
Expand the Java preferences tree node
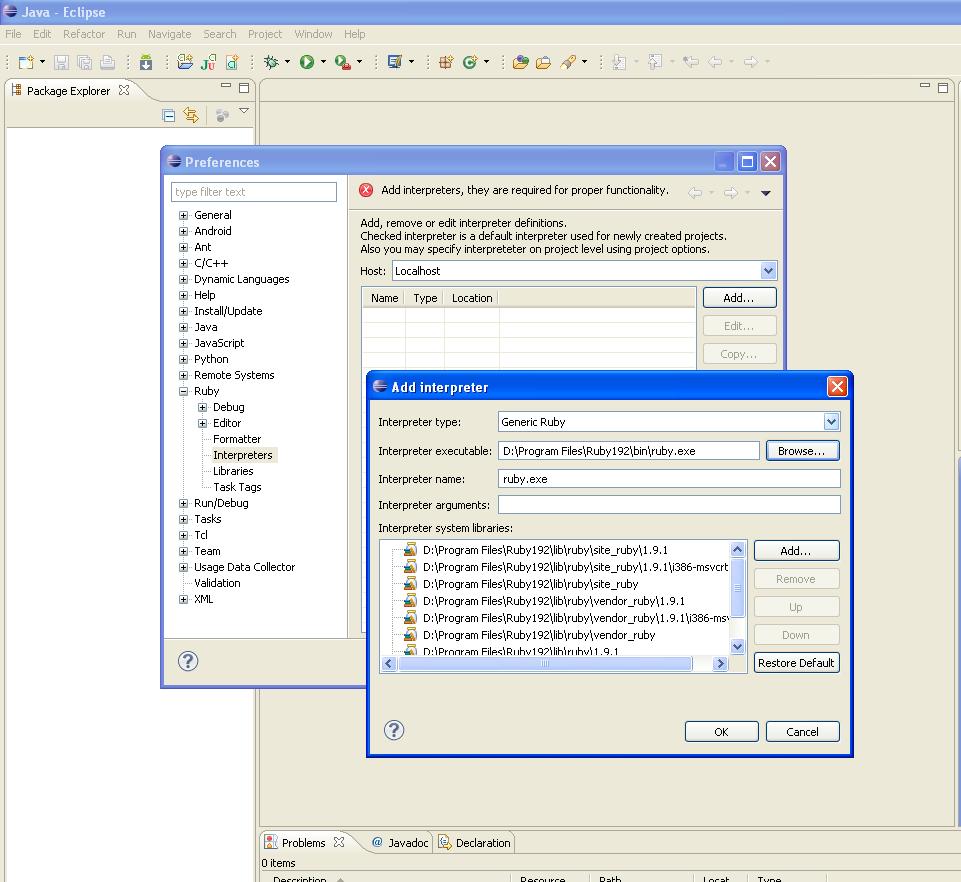coord(182,327)
